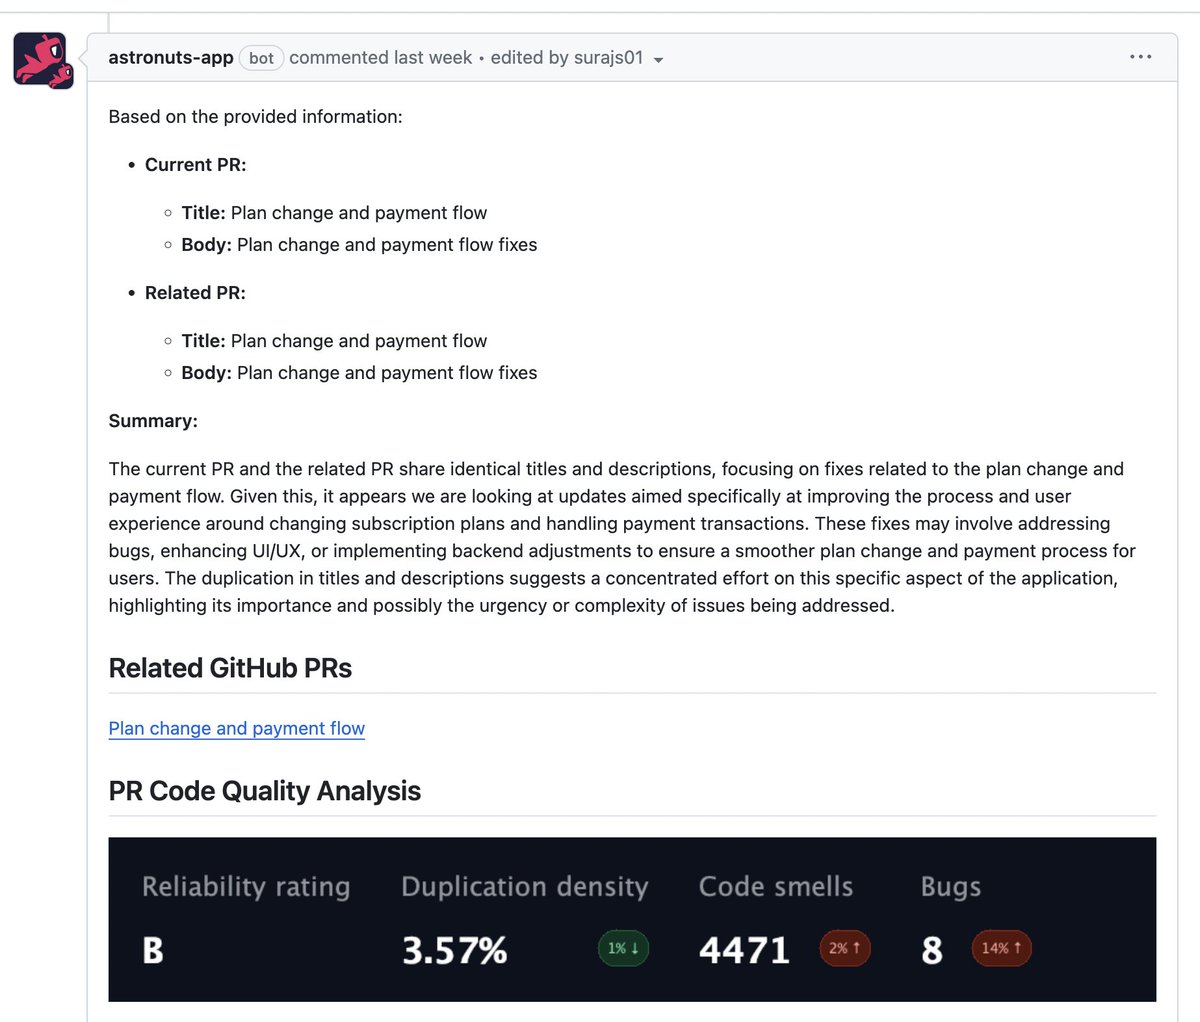This screenshot has width=1200, height=1022.
Task: Click the code smells 2% increase badge
Action: (844, 948)
